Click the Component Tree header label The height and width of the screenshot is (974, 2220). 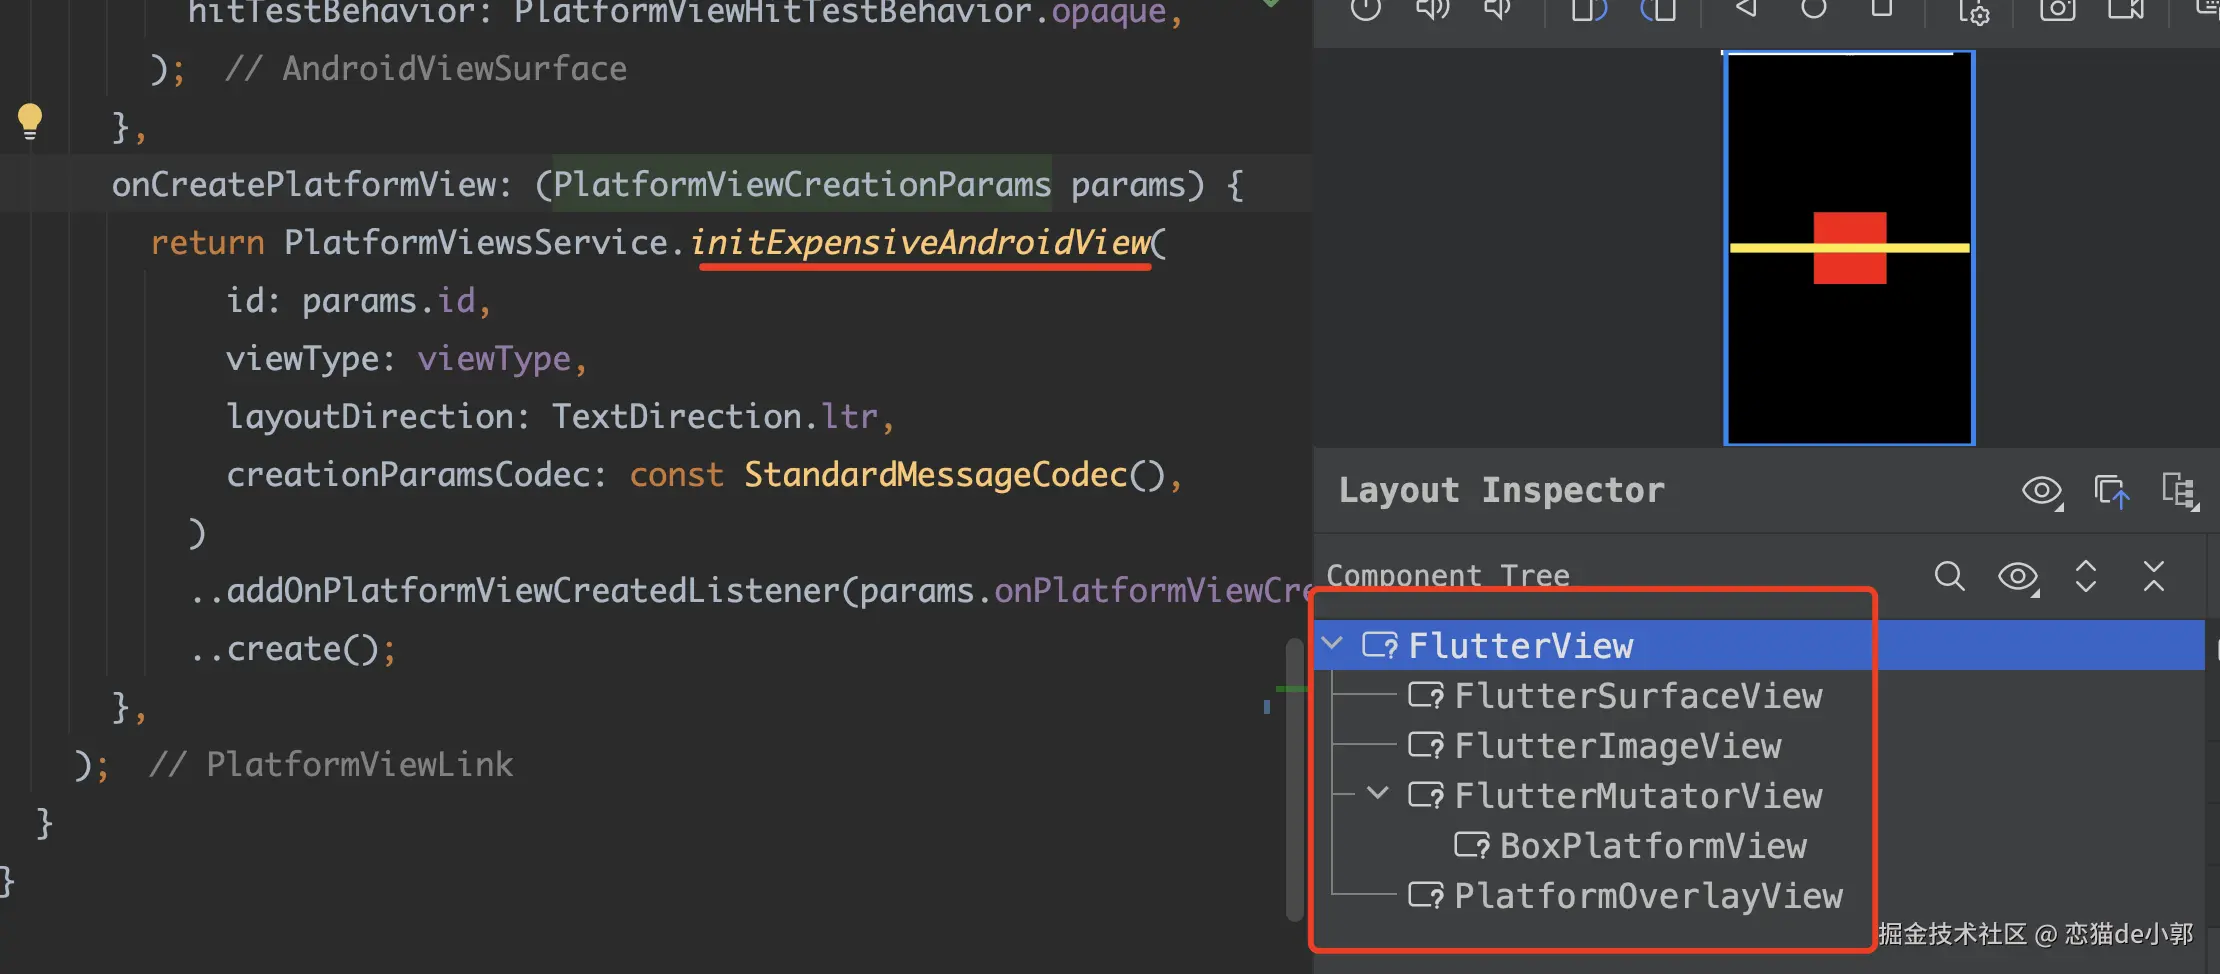click(1448, 575)
